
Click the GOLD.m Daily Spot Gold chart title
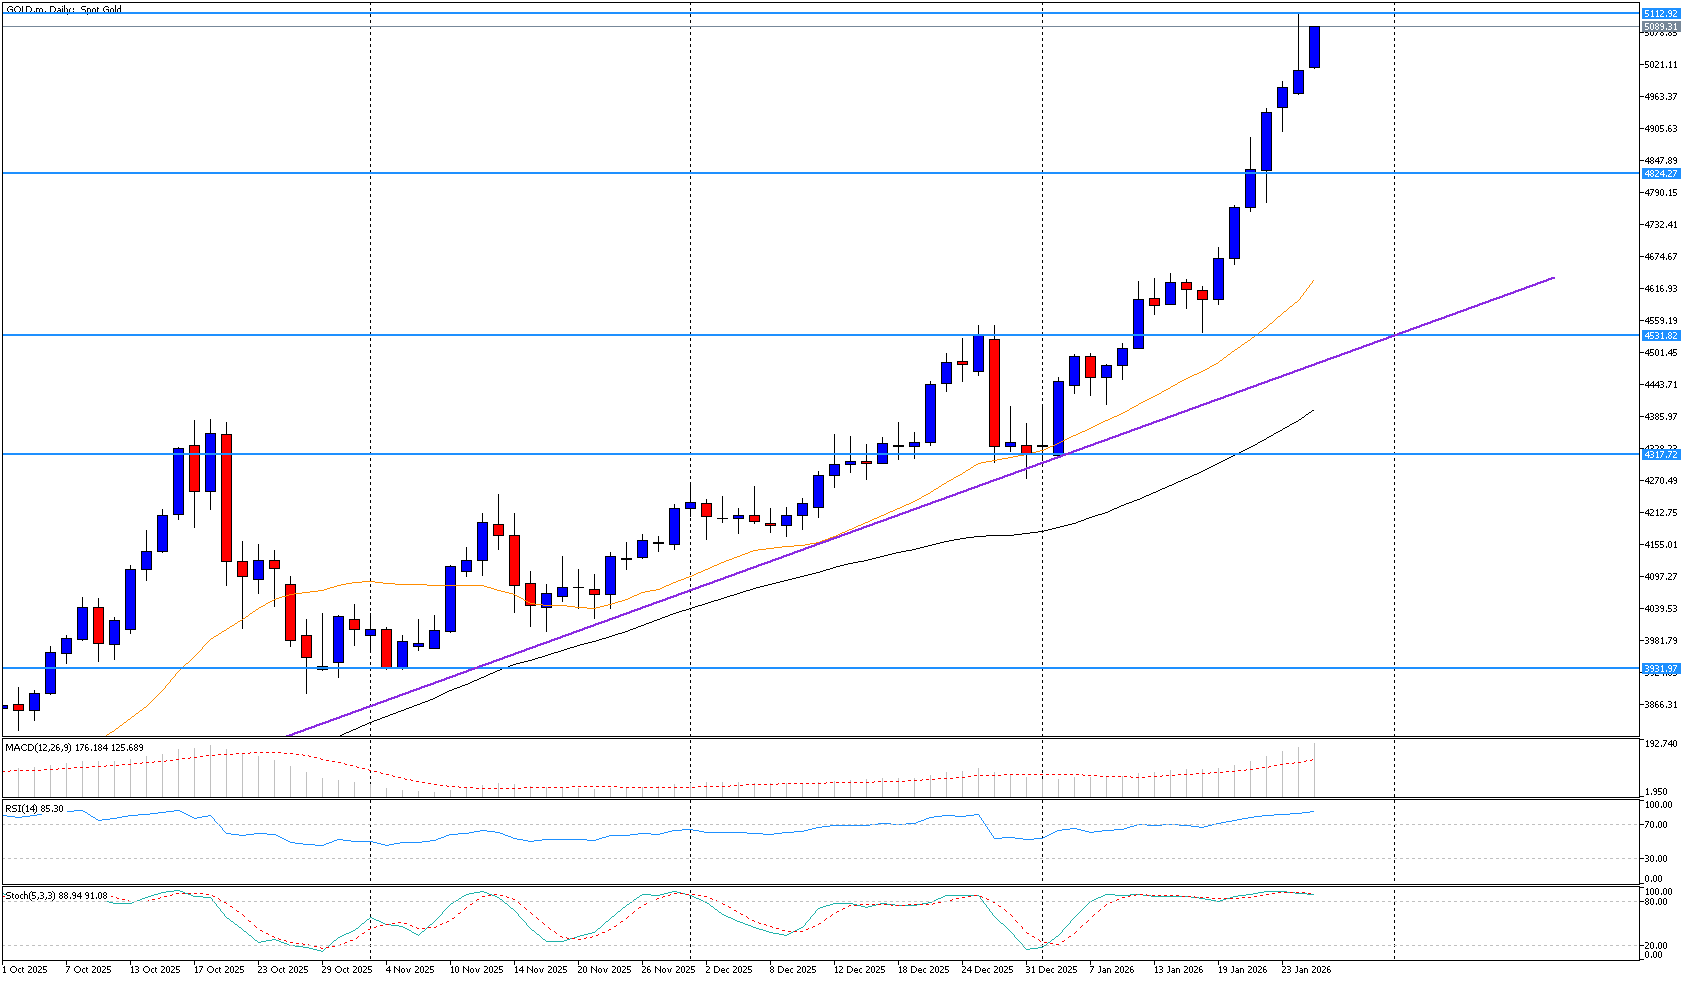tap(64, 8)
